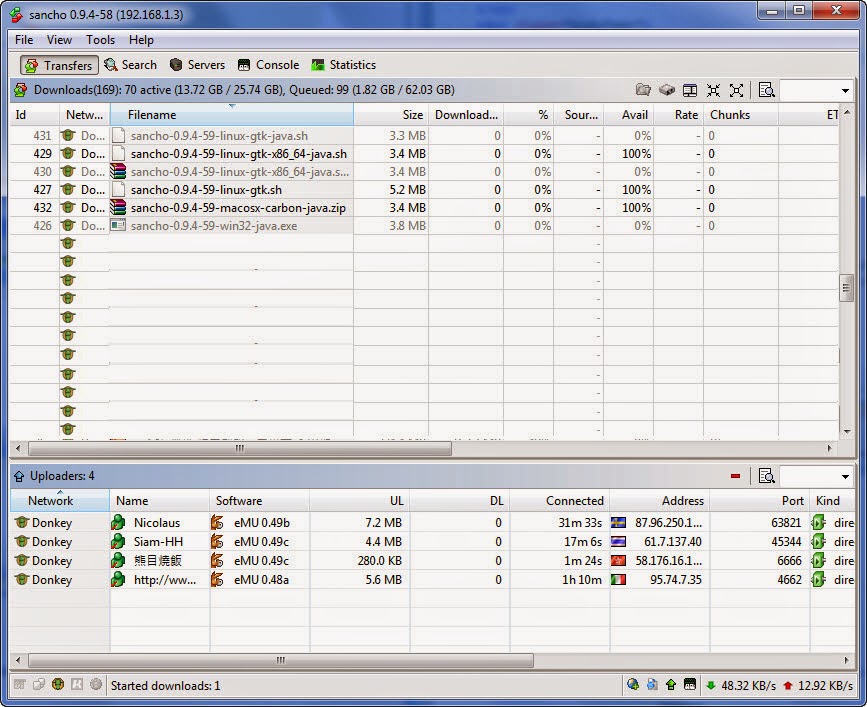Click the Italian flag icon next to 95.74.7.35
The height and width of the screenshot is (707, 867).
(x=618, y=579)
